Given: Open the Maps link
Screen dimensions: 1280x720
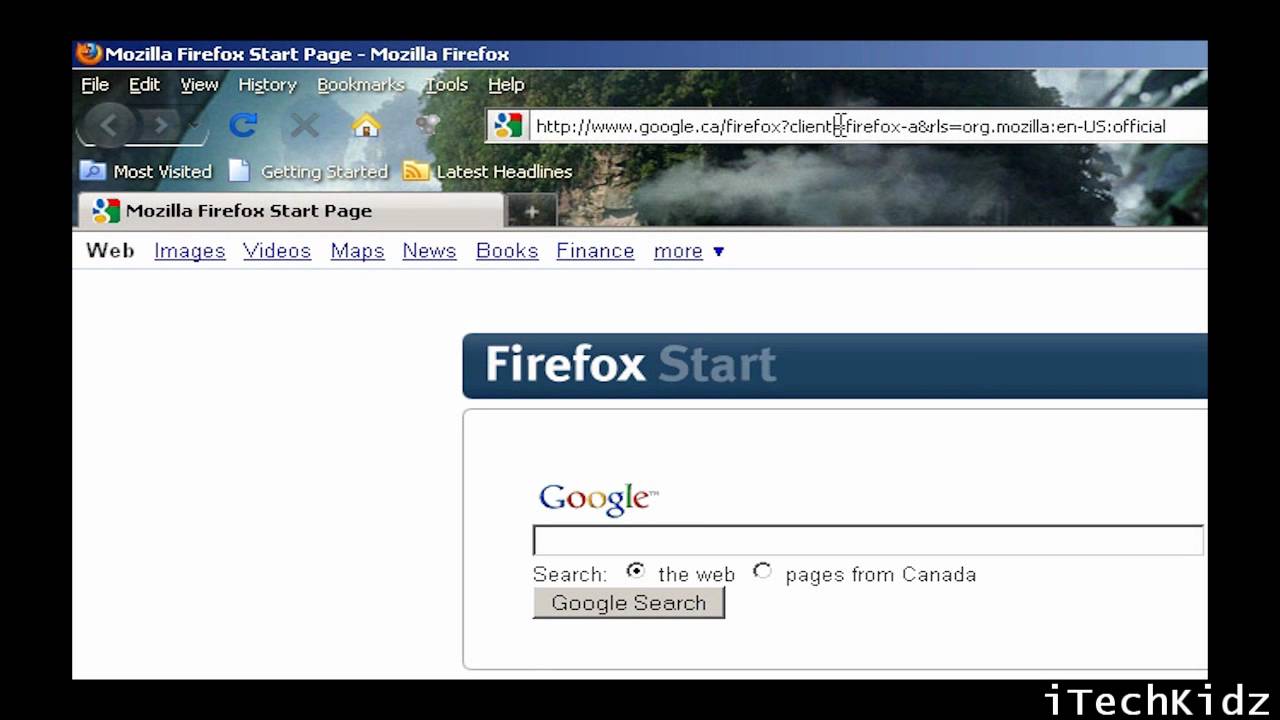Looking at the screenshot, I should (358, 251).
